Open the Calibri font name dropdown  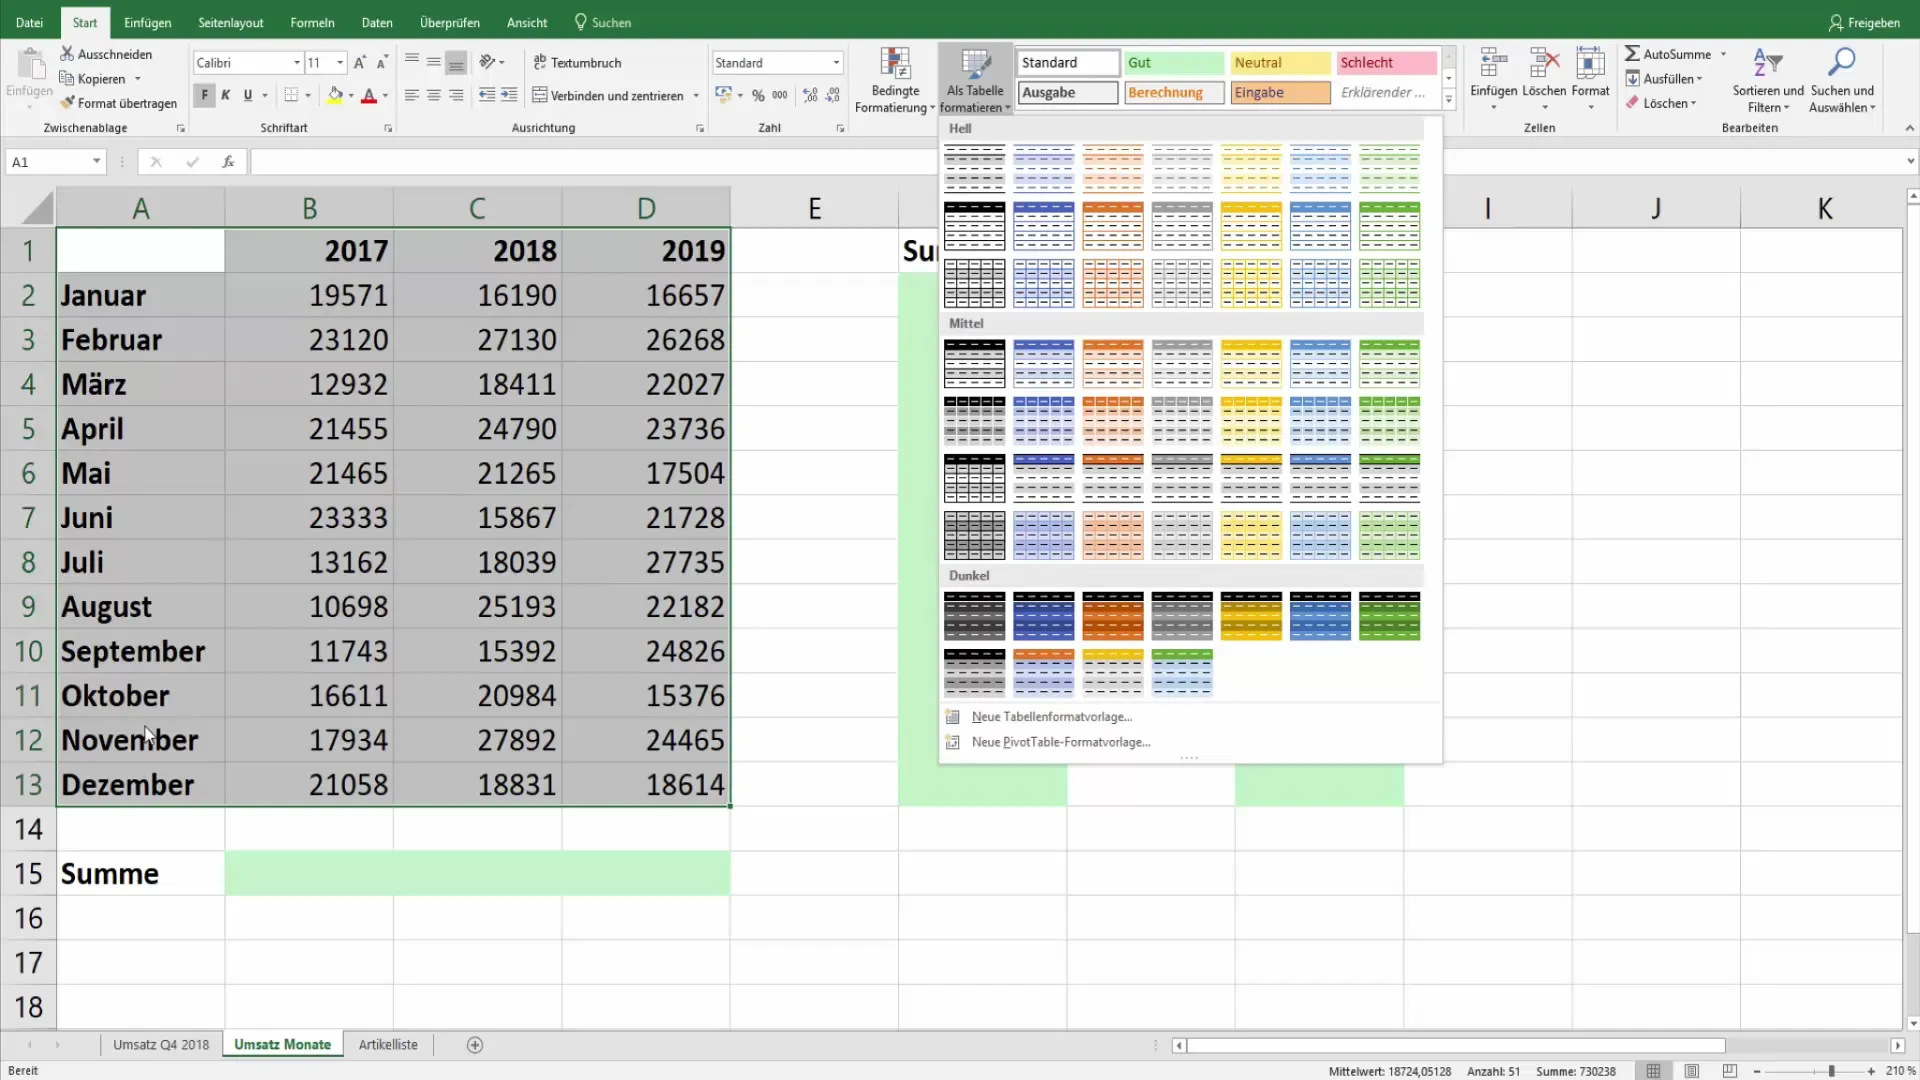pos(297,63)
